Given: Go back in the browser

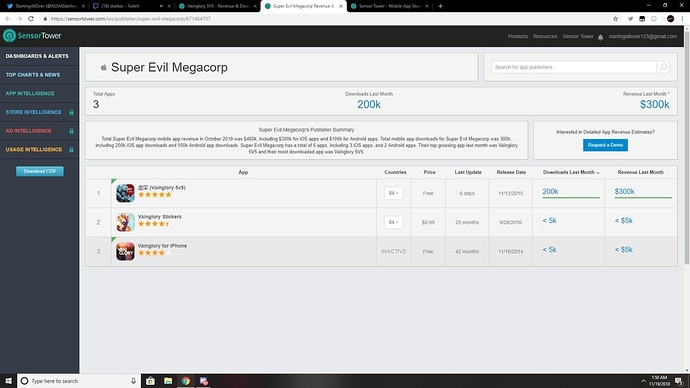Looking at the screenshot, I should (x=8, y=18).
